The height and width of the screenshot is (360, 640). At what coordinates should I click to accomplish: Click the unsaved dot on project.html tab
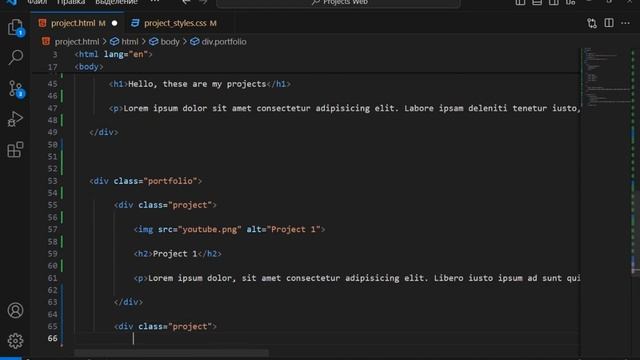point(114,23)
